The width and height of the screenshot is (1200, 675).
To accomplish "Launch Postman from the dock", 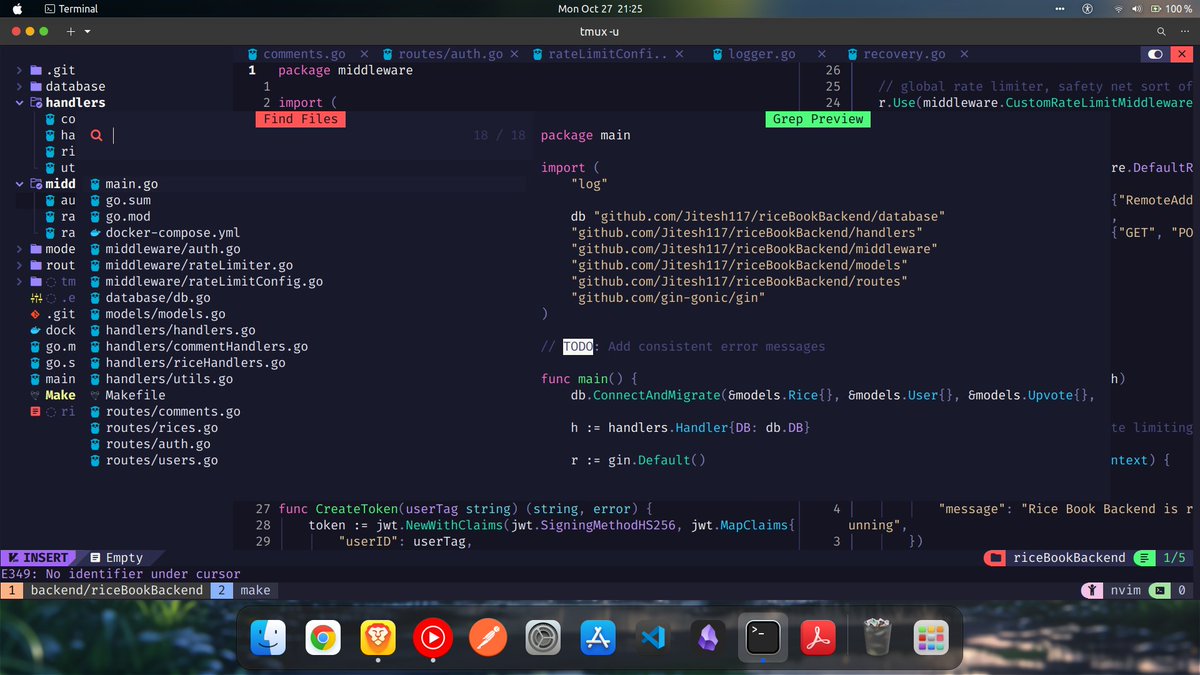I will click(x=488, y=636).
